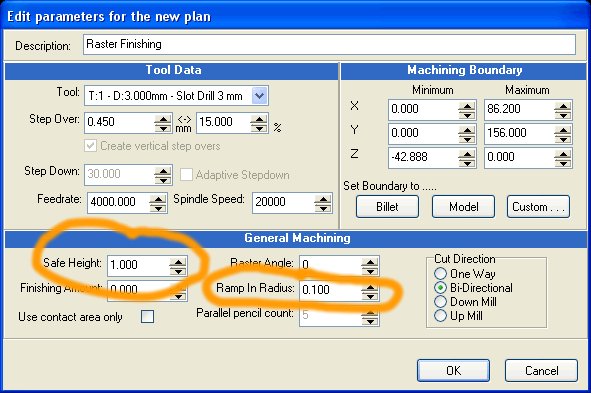Click the Finishing Amount field
Image resolution: width=591 pixels, height=393 pixels.
tap(139, 290)
